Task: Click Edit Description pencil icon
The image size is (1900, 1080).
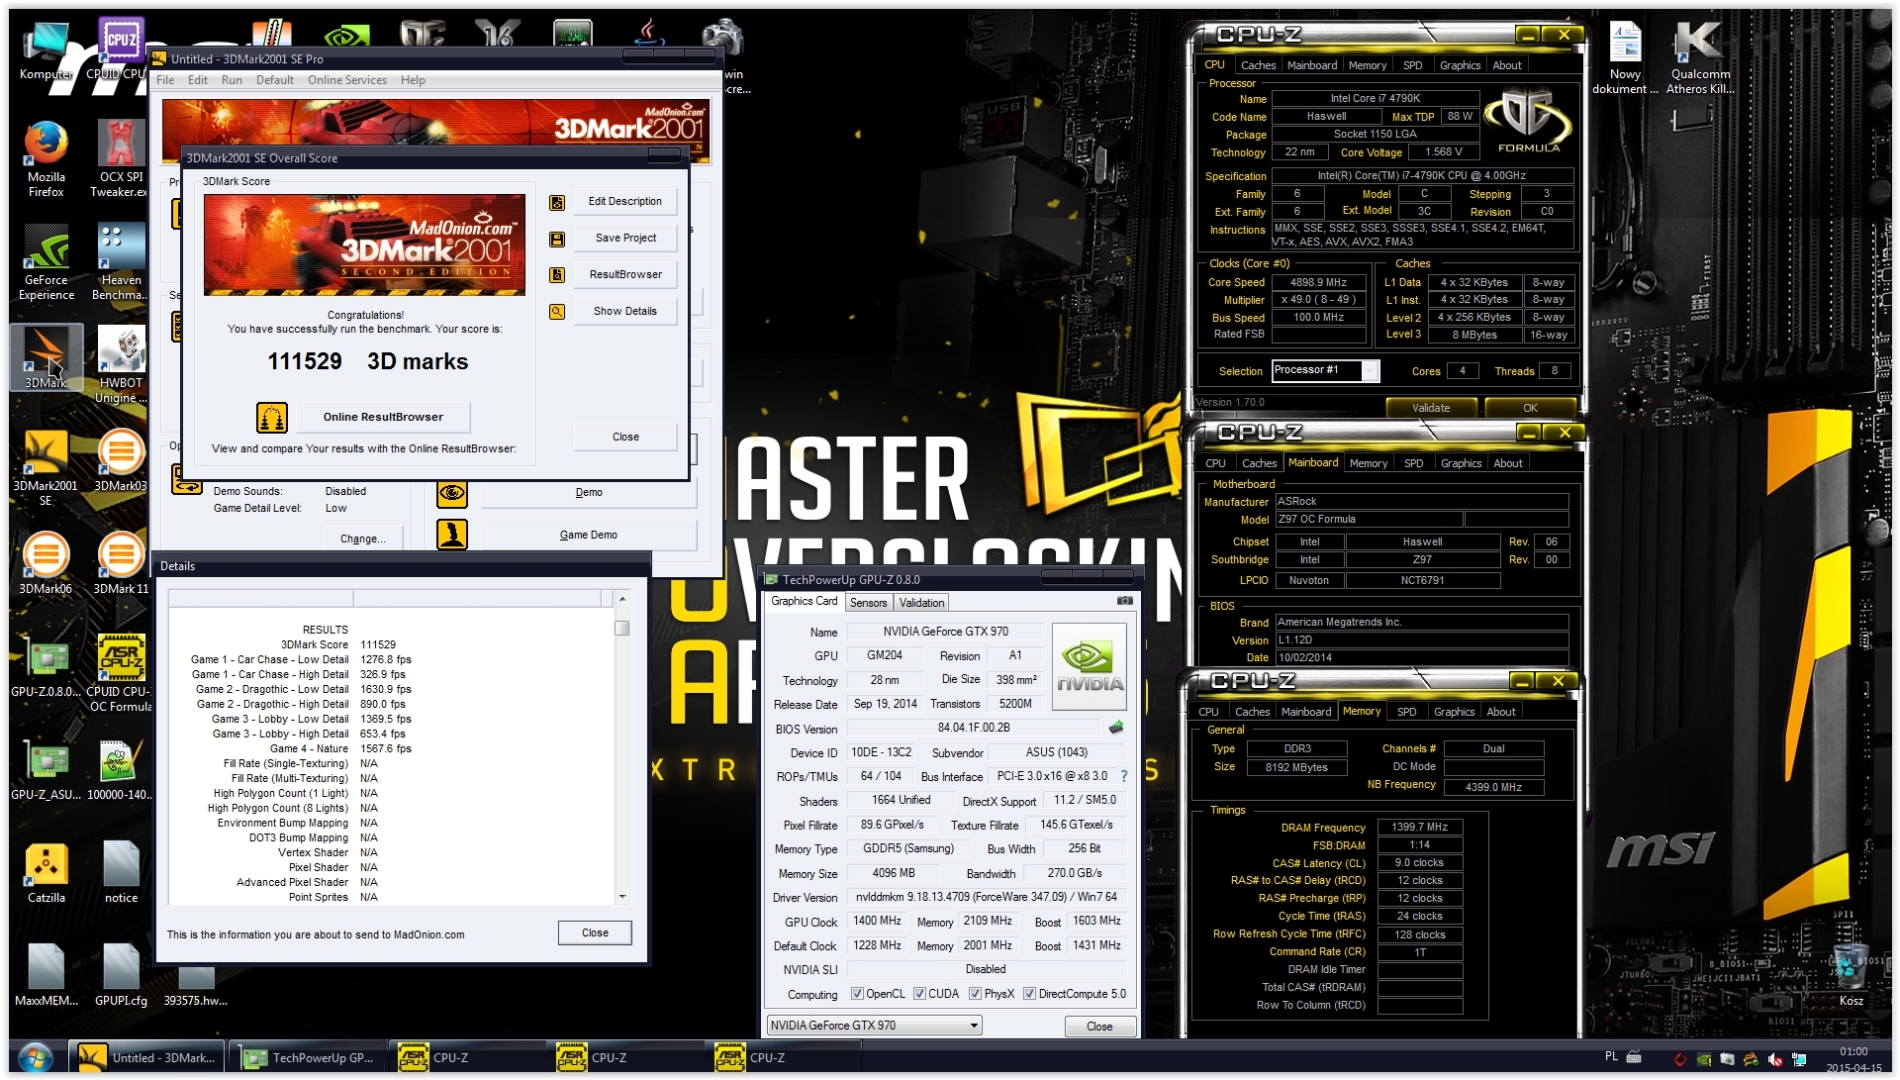Action: click(557, 202)
